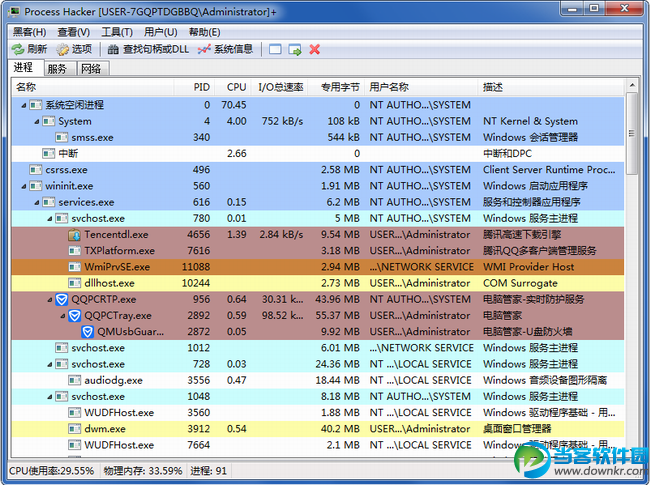This screenshot has width=650, height=485.
Task: Collapse the QQPCTray.exe tree node
Action: coord(63,316)
